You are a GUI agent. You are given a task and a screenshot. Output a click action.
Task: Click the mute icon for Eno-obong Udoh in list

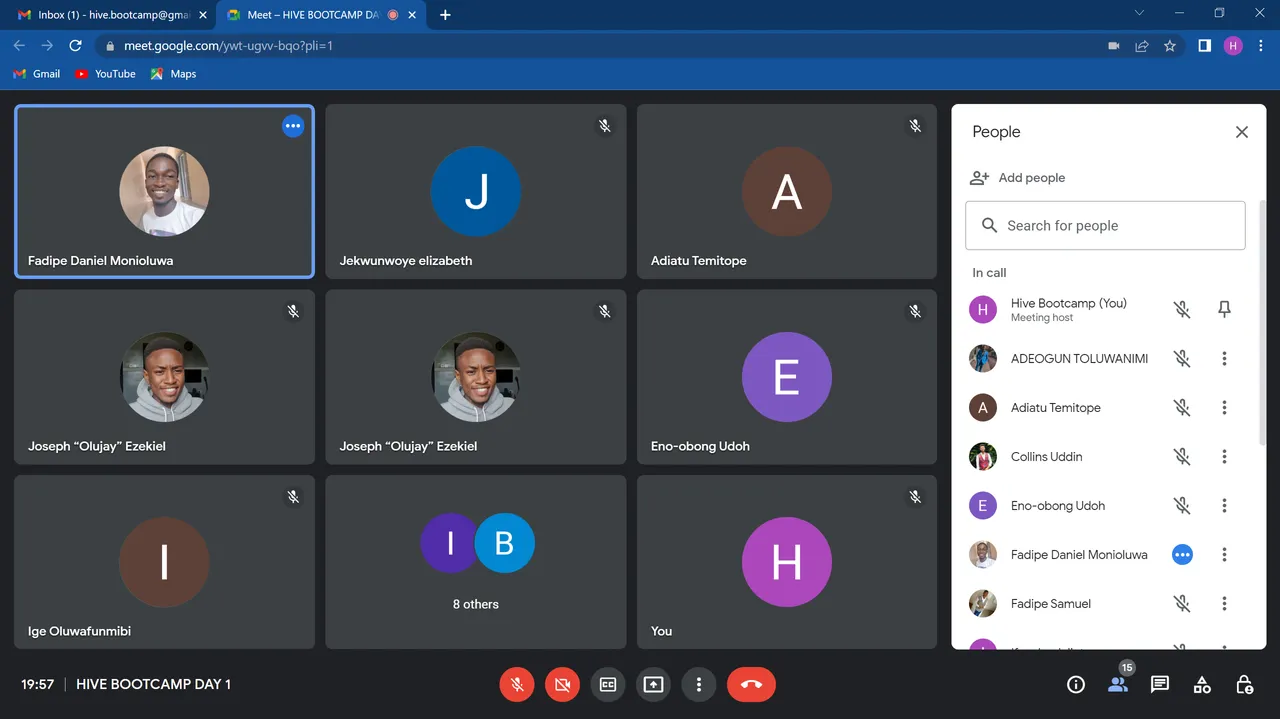coord(1182,506)
